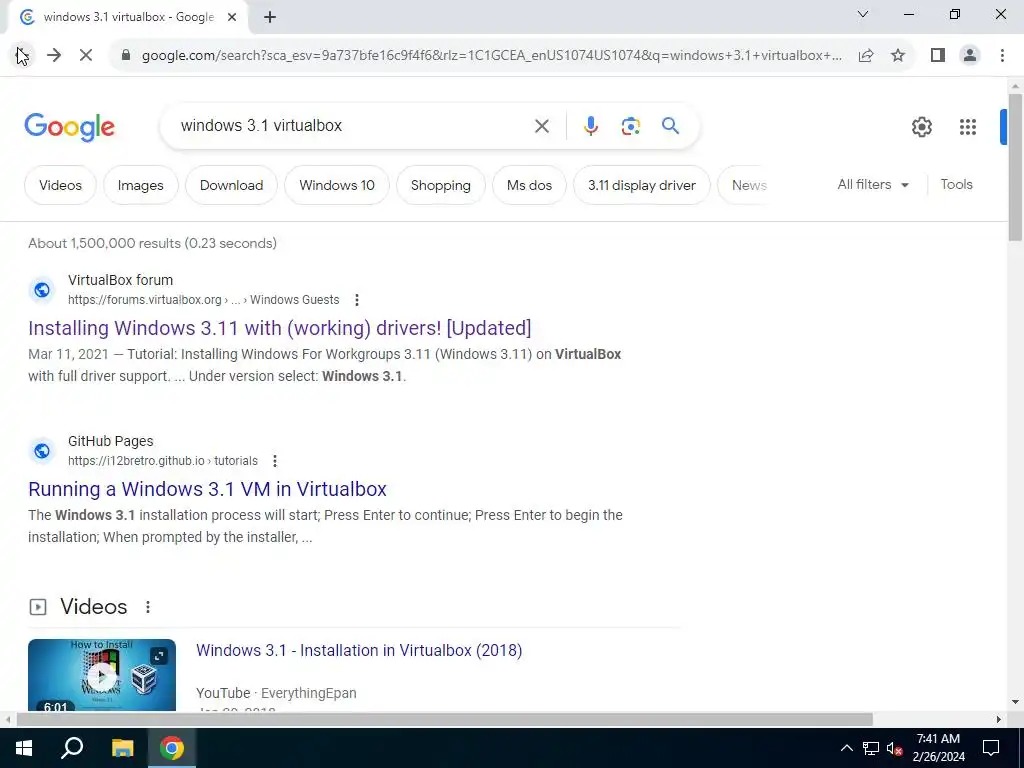
Task: Click the browser forward arrow button
Action: tap(54, 56)
